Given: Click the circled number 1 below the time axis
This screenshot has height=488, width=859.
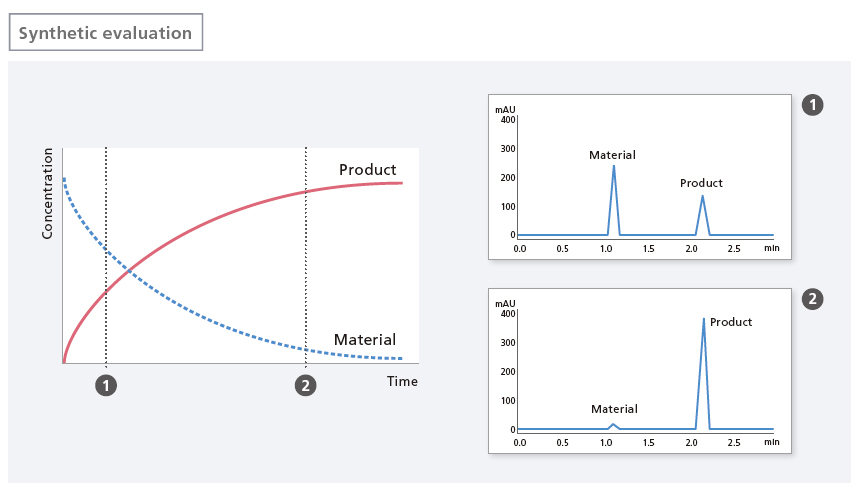Looking at the screenshot, I should pyautogui.click(x=105, y=384).
